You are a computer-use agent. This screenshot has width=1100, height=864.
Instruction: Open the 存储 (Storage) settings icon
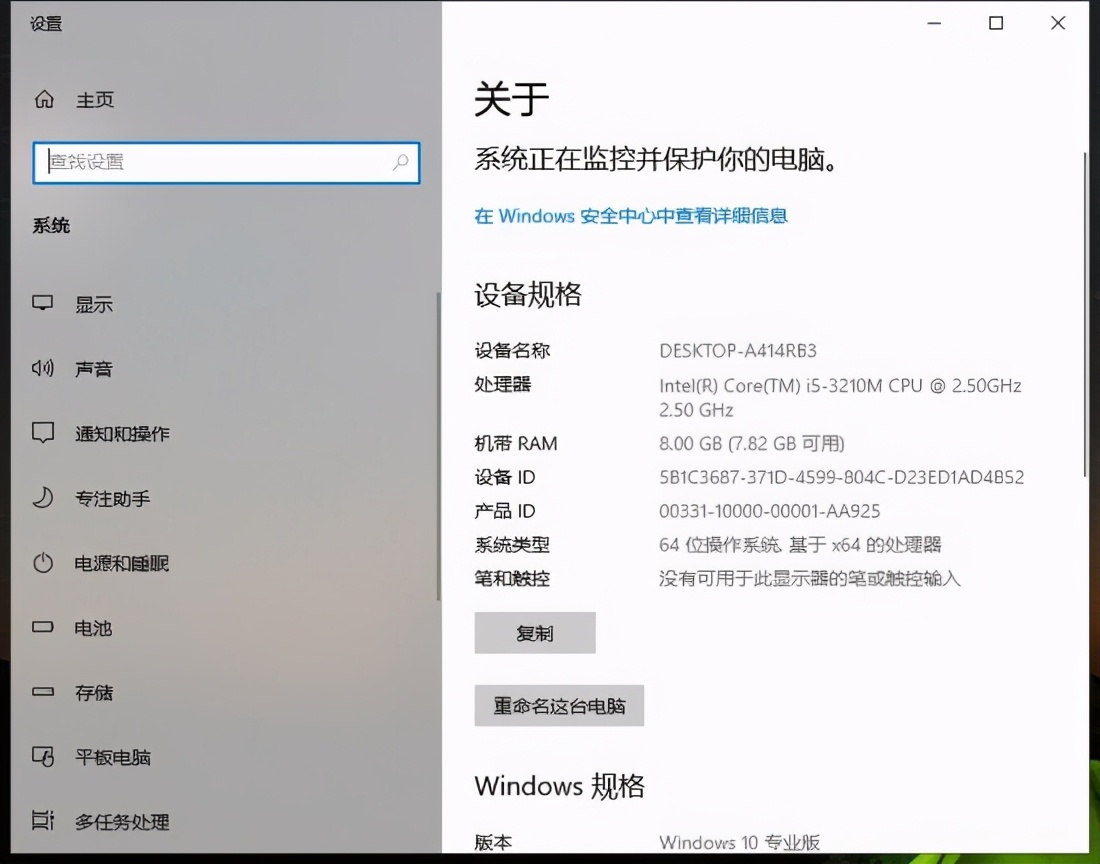[42, 693]
